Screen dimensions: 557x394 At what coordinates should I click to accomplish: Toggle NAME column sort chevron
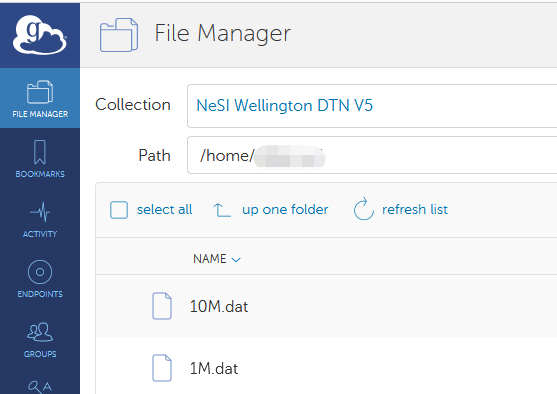236,260
